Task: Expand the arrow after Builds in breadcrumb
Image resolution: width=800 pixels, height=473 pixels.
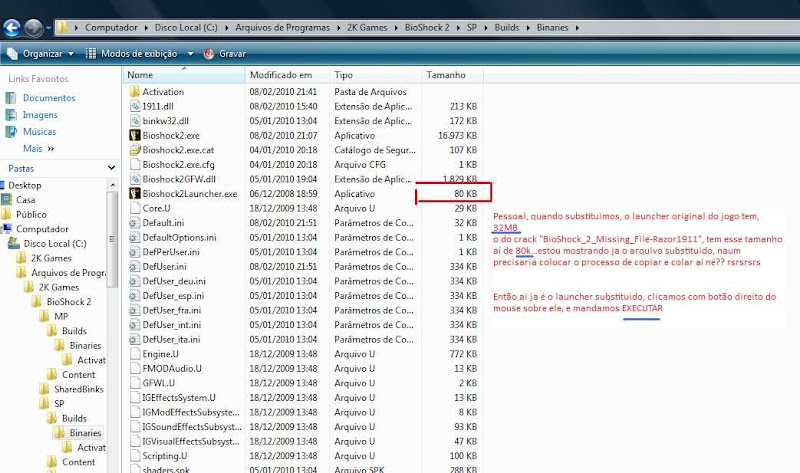Action: point(528,28)
